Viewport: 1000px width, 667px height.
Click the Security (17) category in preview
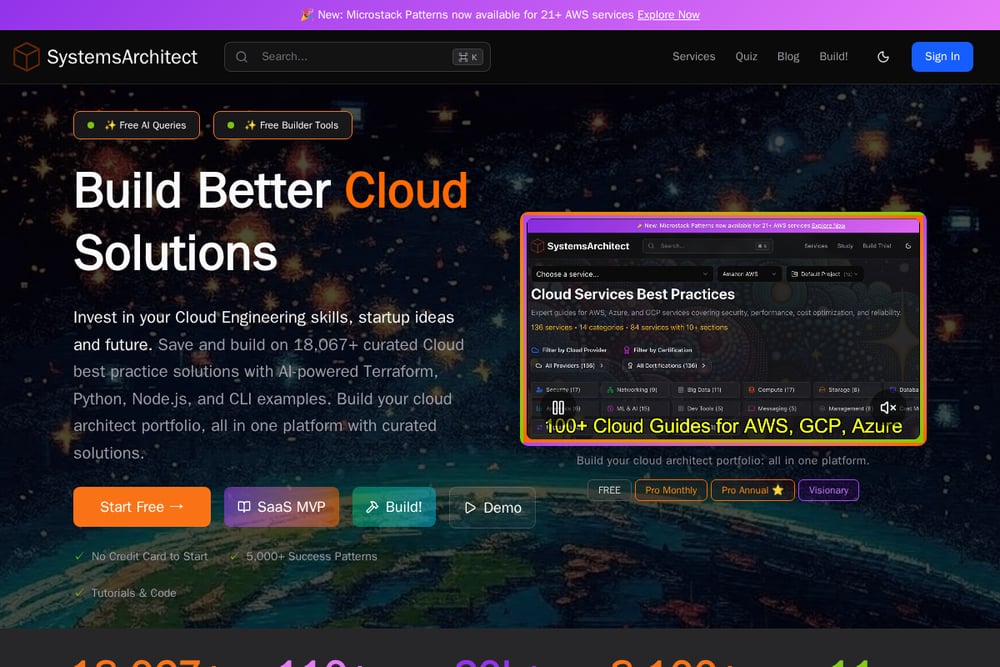coord(562,390)
